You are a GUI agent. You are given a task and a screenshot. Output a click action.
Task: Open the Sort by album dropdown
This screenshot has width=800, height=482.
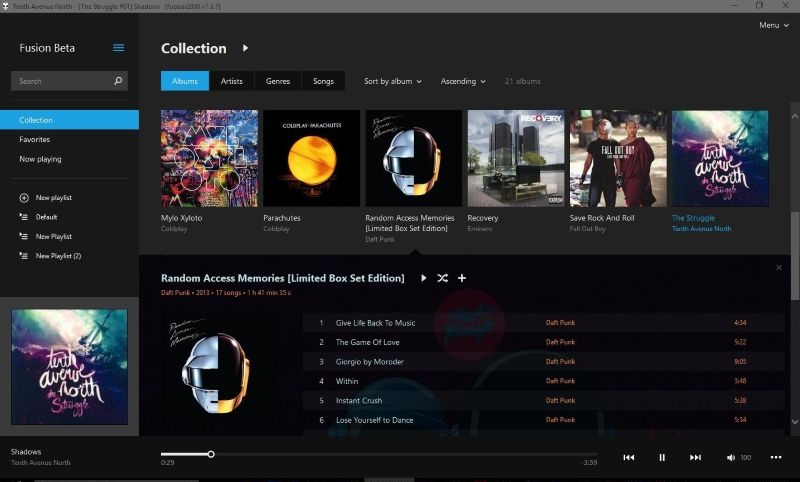pos(393,81)
